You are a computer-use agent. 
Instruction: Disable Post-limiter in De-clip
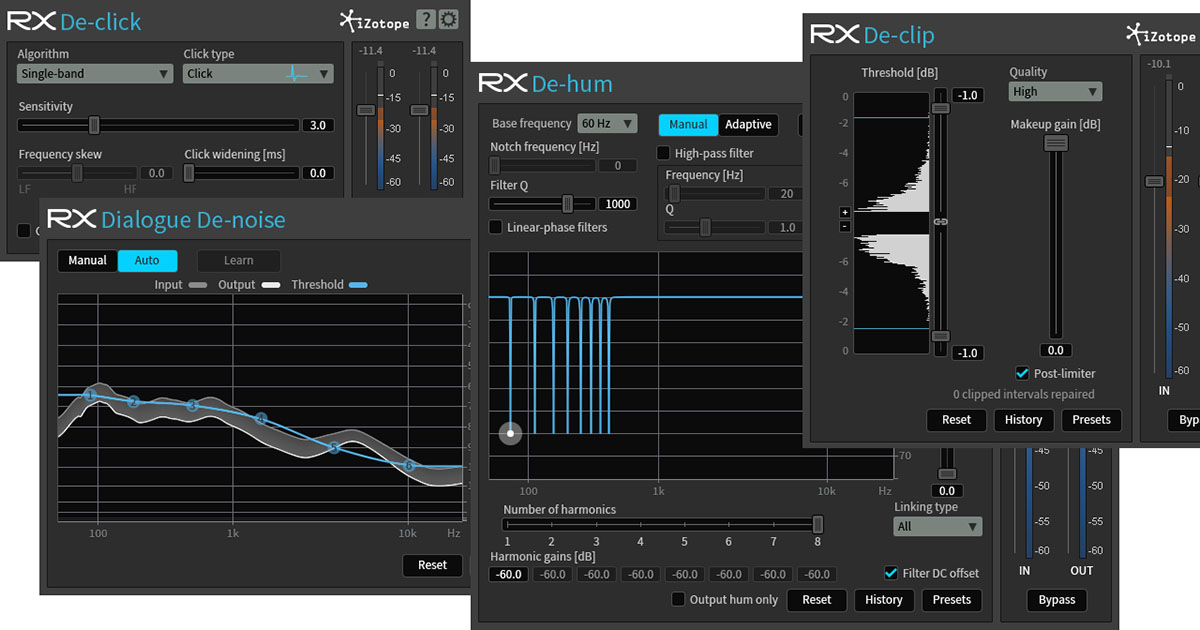click(1022, 373)
